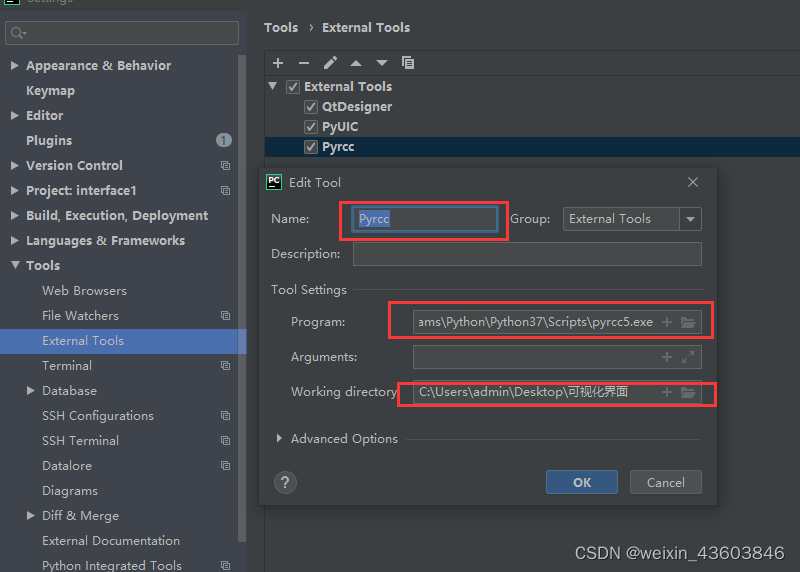Click the search magnifier icon in settings

[18, 33]
